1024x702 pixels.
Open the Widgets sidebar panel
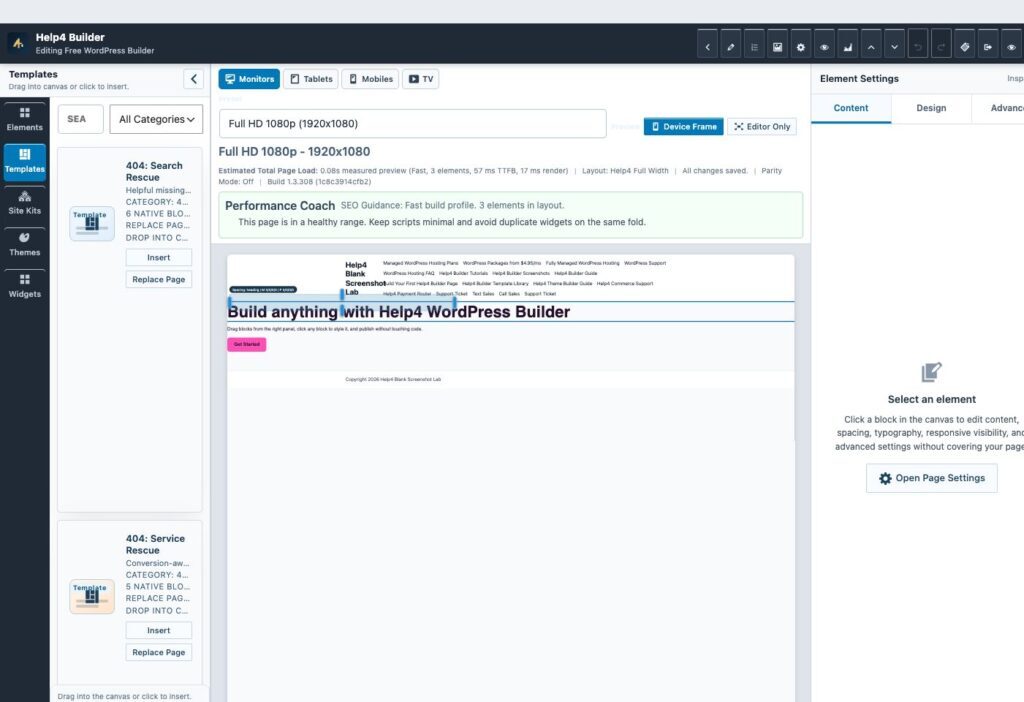tap(25, 286)
